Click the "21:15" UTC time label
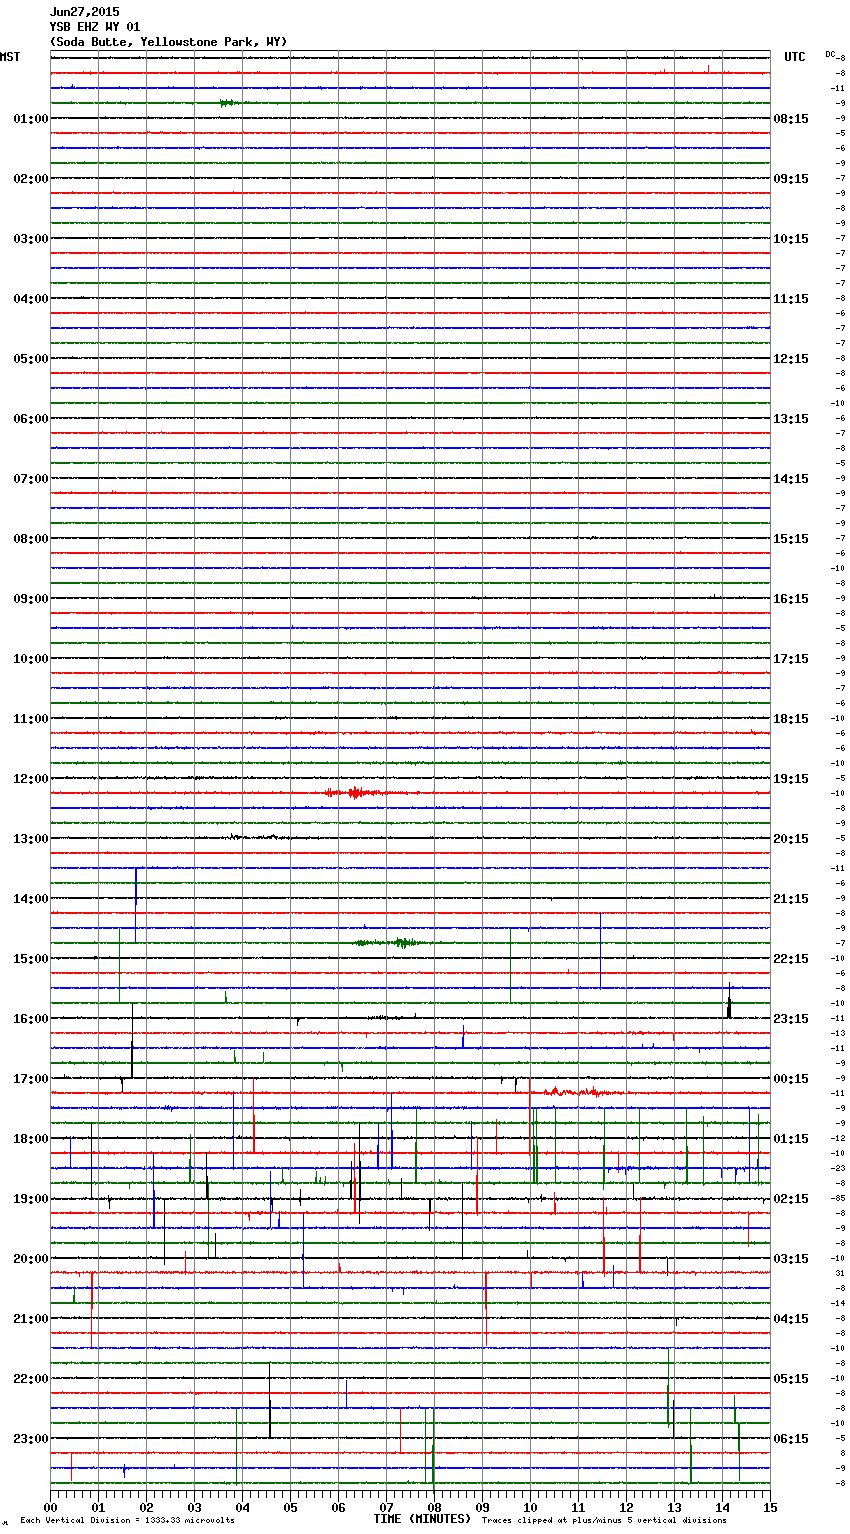This screenshot has height=1534, width=850. (791, 899)
